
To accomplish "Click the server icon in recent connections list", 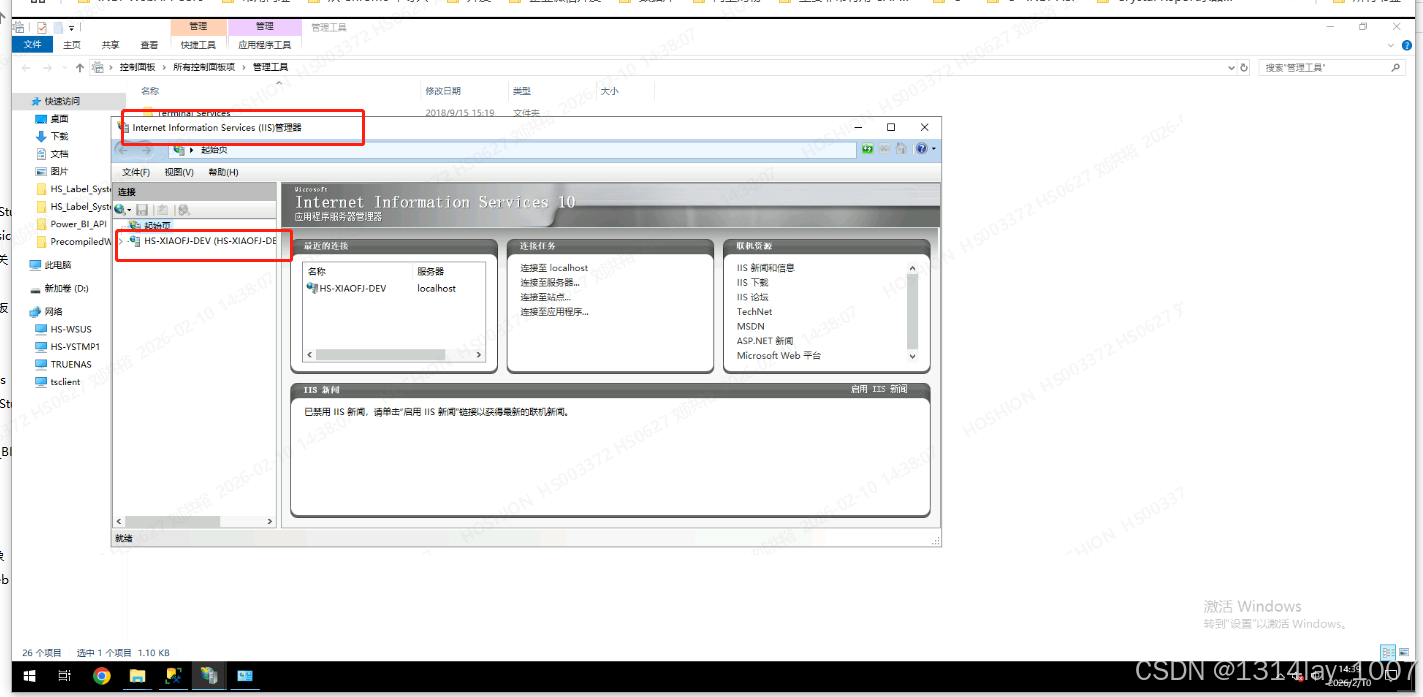I will click(313, 288).
